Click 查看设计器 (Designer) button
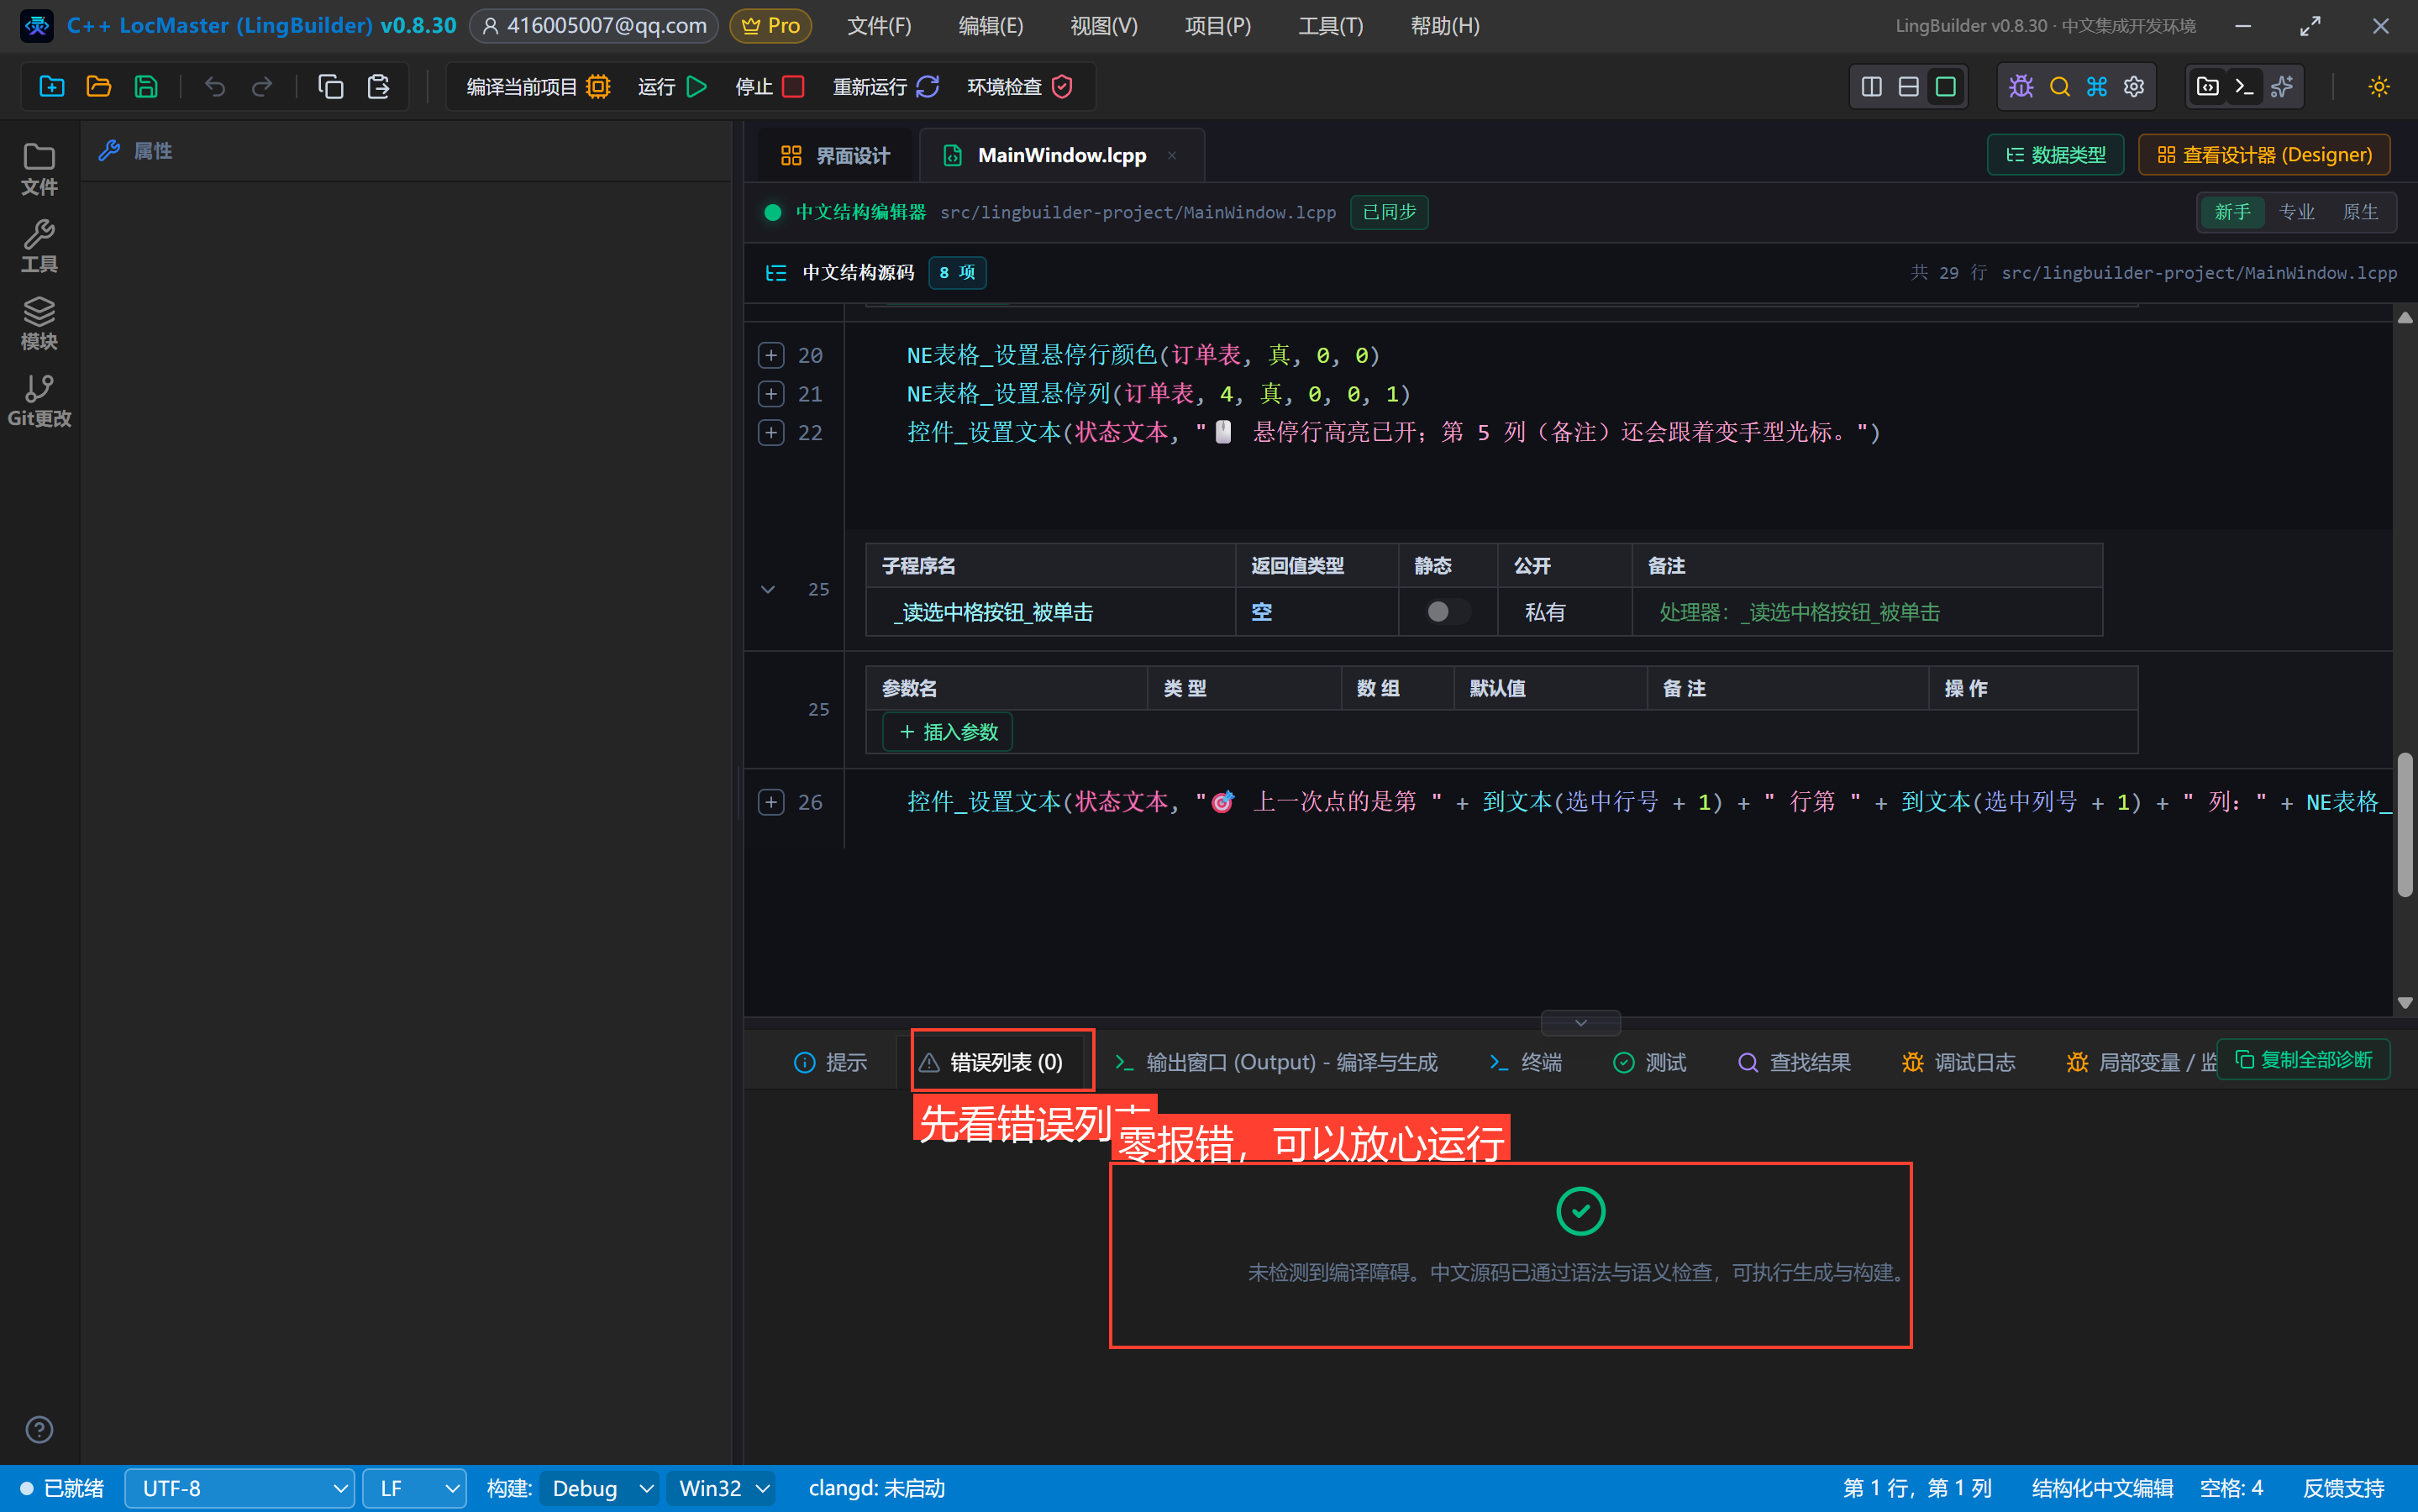This screenshot has width=2418, height=1512. (2264, 155)
